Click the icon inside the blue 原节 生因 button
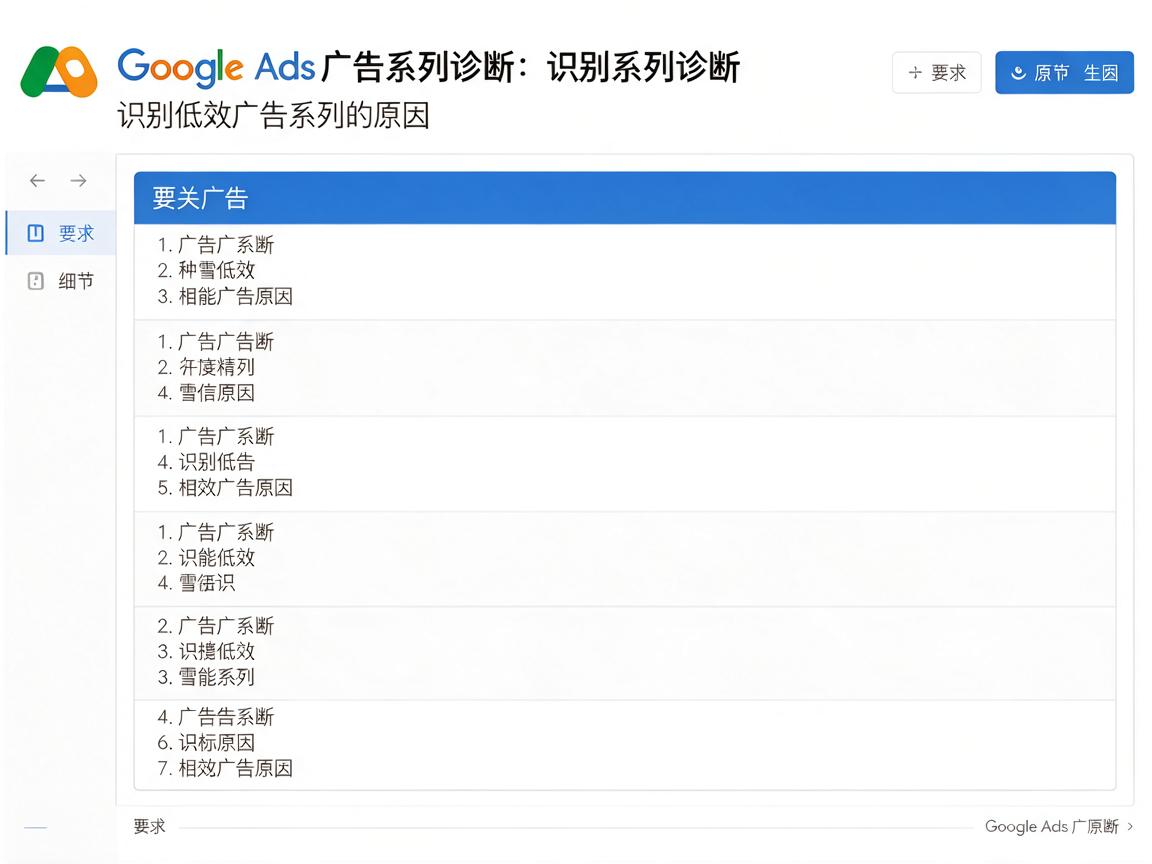The height and width of the screenshot is (864, 1152). [x=1018, y=73]
